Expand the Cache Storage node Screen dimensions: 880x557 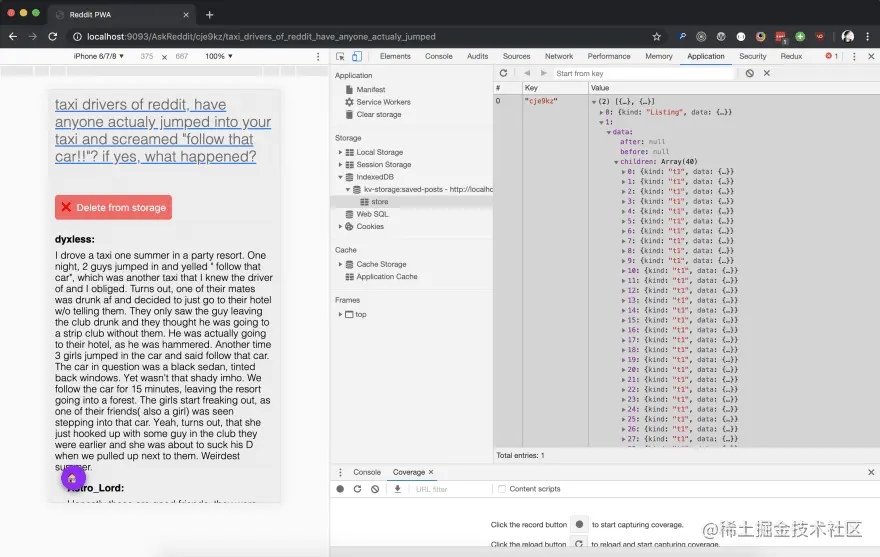coord(340,264)
